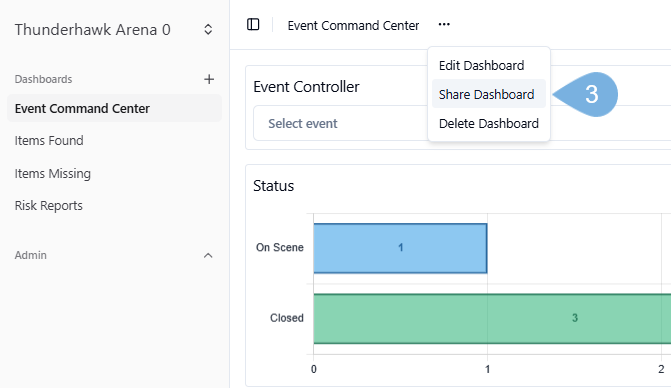Open the Items Missing dashboard
This screenshot has width=671, height=388.
[53, 173]
